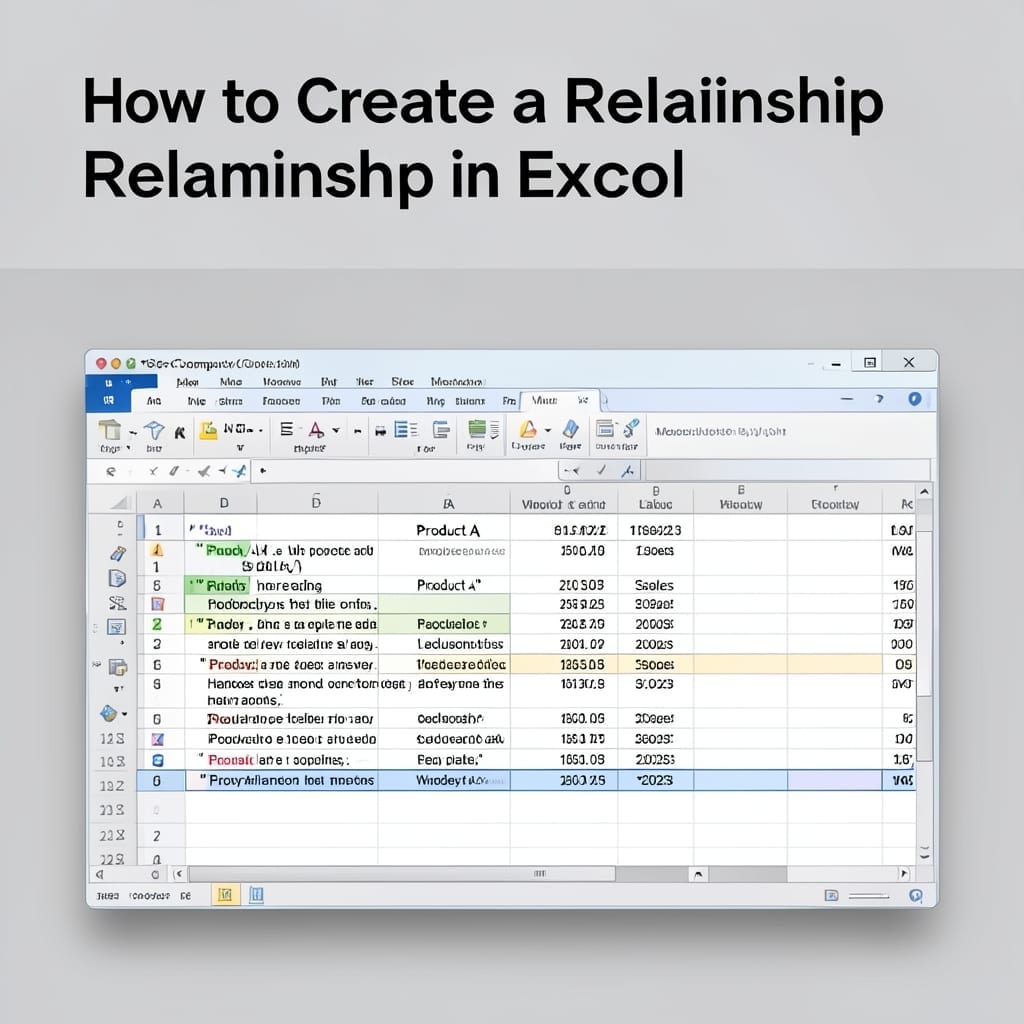Screen dimensions: 1024x1024
Task: Collapse ribbon using dash left of help icon
Action: click(x=847, y=398)
